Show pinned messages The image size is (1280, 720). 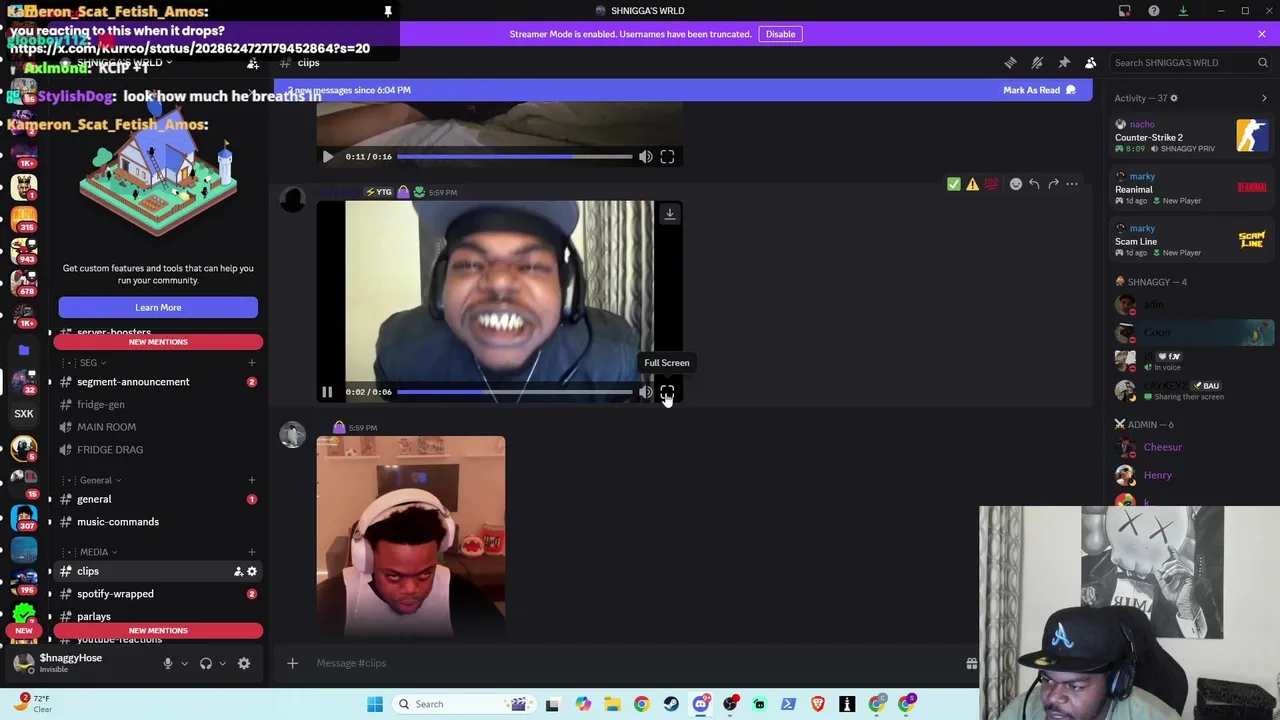(1064, 63)
